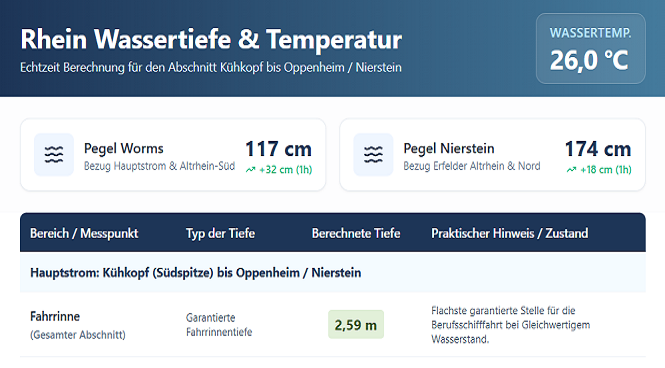This screenshot has height=368, width=665.
Task: Click the Berechnete Tiefe column header
Action: click(x=356, y=233)
